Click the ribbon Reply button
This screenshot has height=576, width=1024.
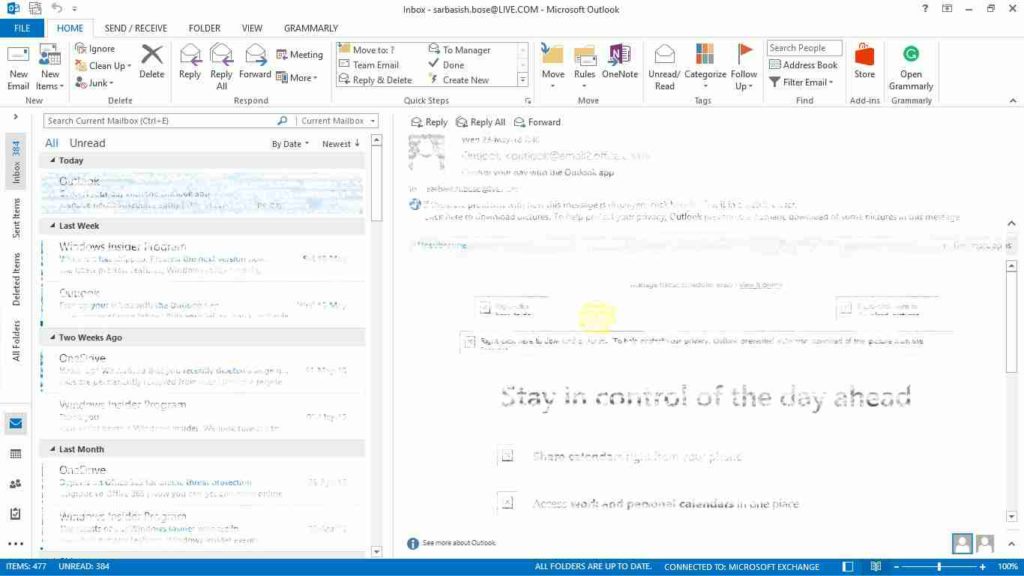190,62
